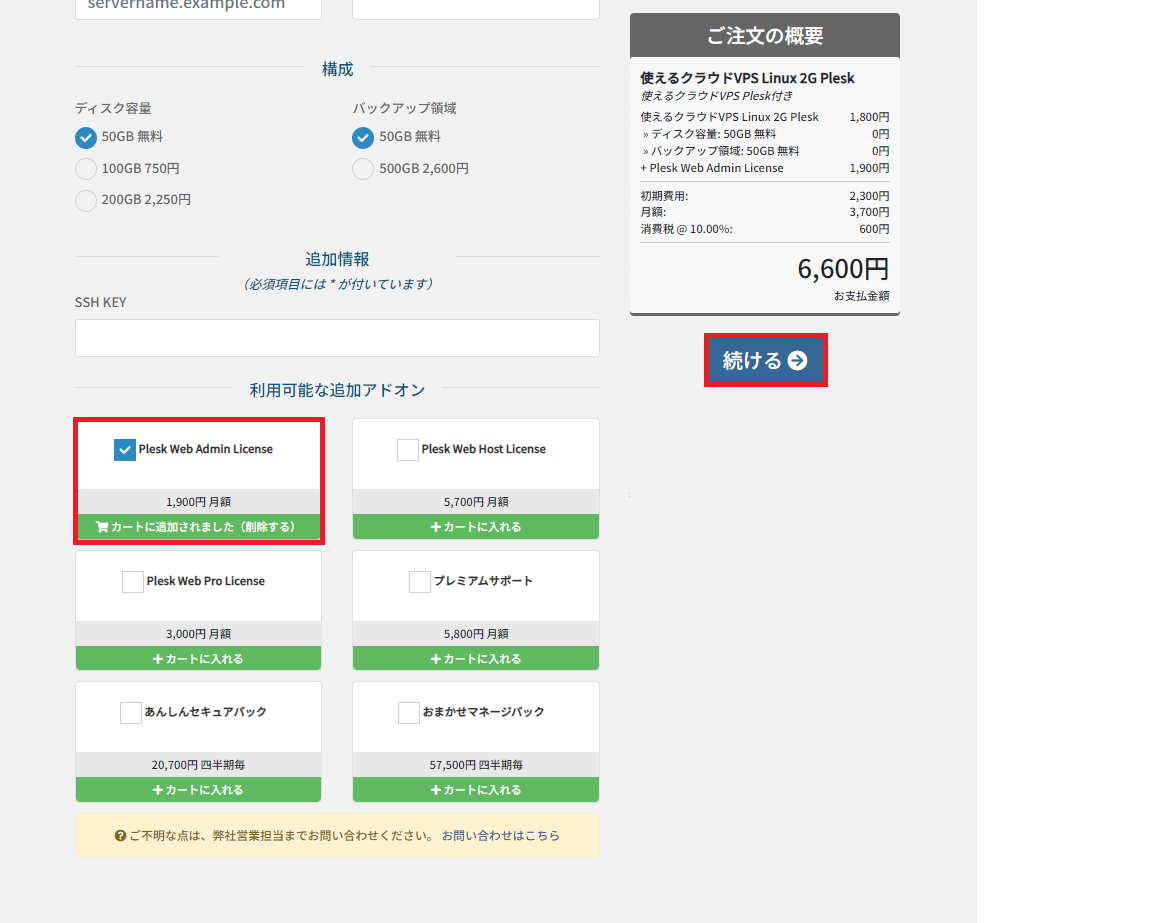Viewport: 1152px width, 923px height.
Task: Check the Plesk Web Host License checkbox
Action: (x=408, y=450)
